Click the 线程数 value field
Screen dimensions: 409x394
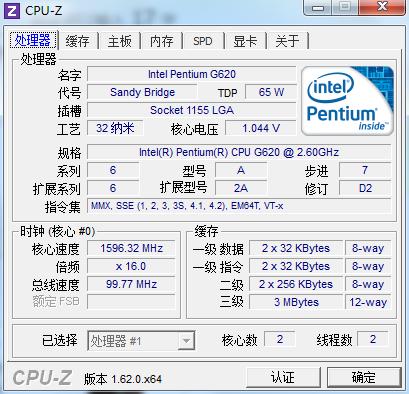click(373, 339)
